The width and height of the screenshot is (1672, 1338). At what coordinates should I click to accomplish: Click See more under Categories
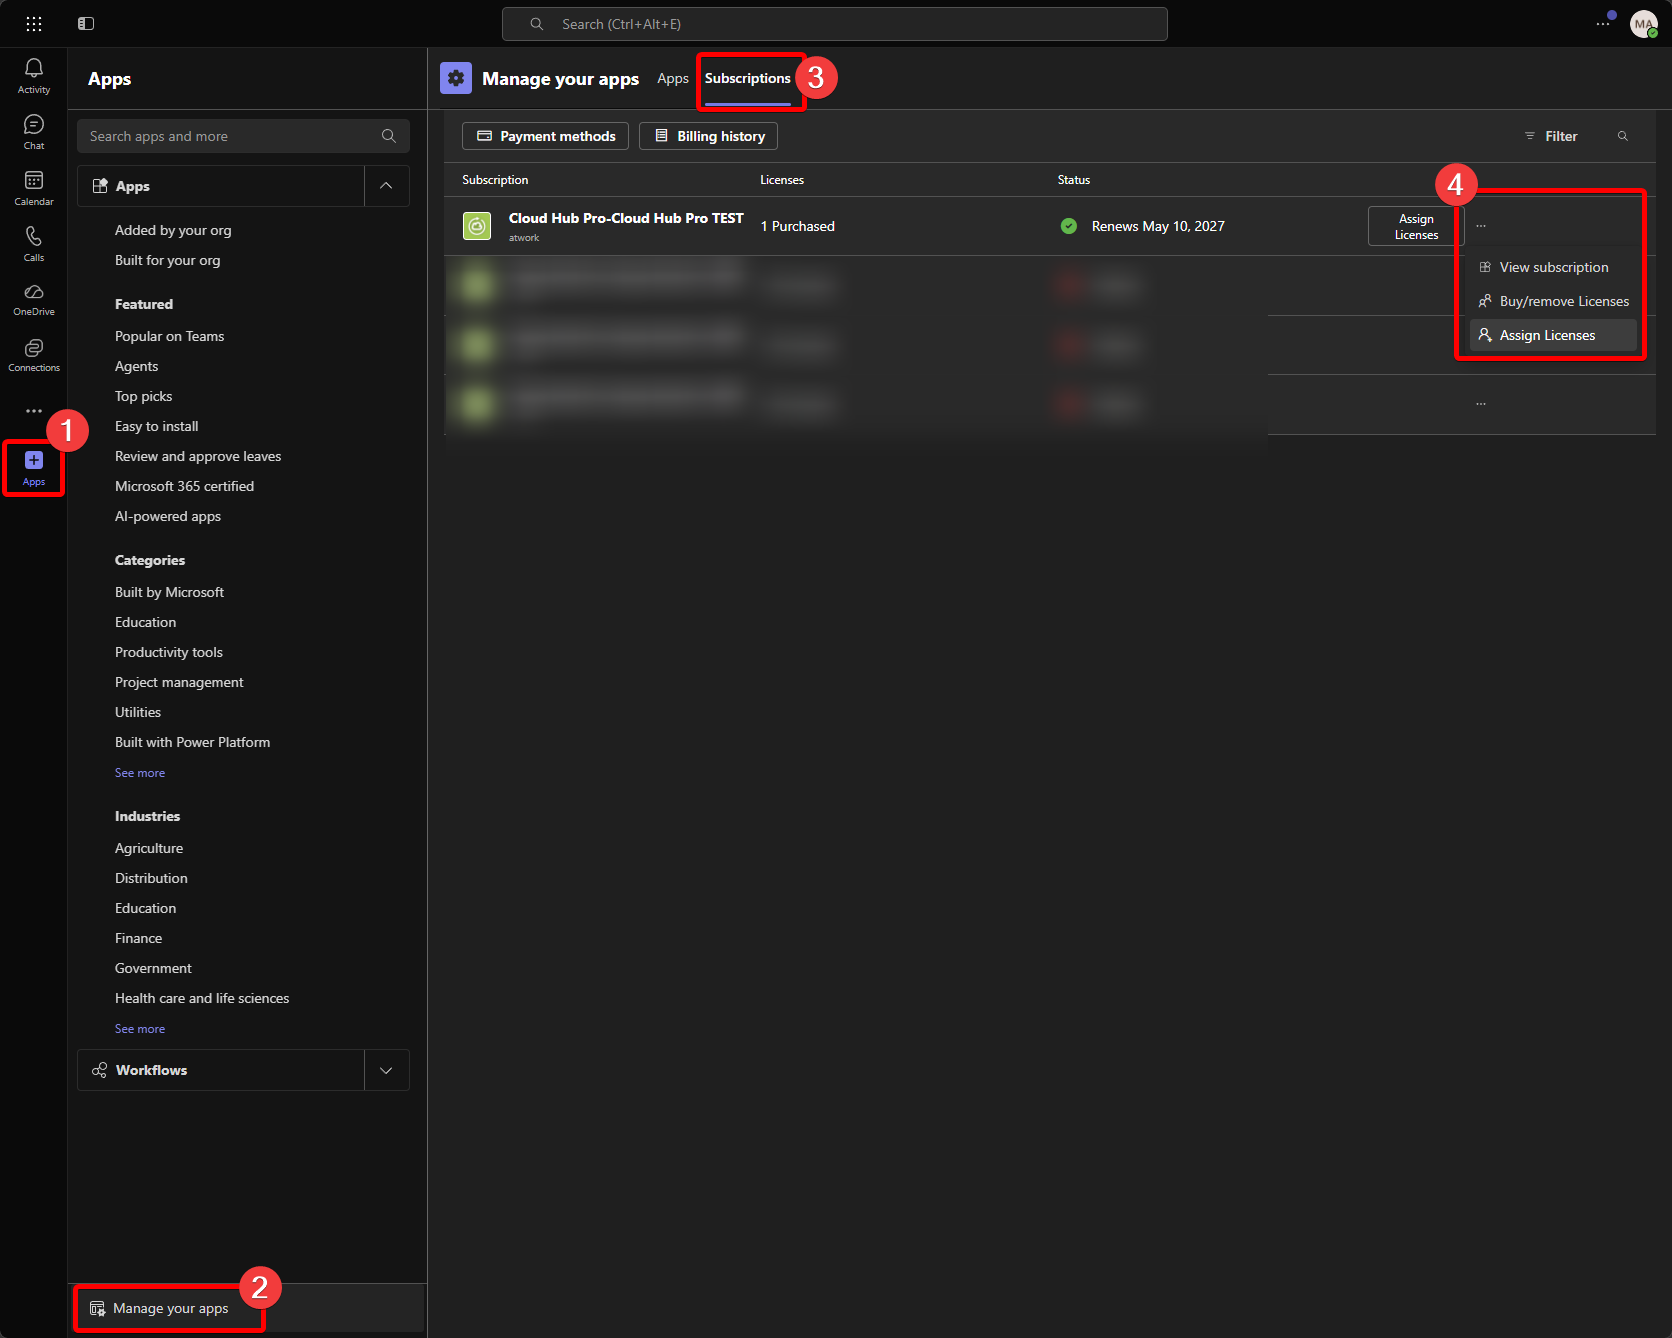[x=140, y=773]
